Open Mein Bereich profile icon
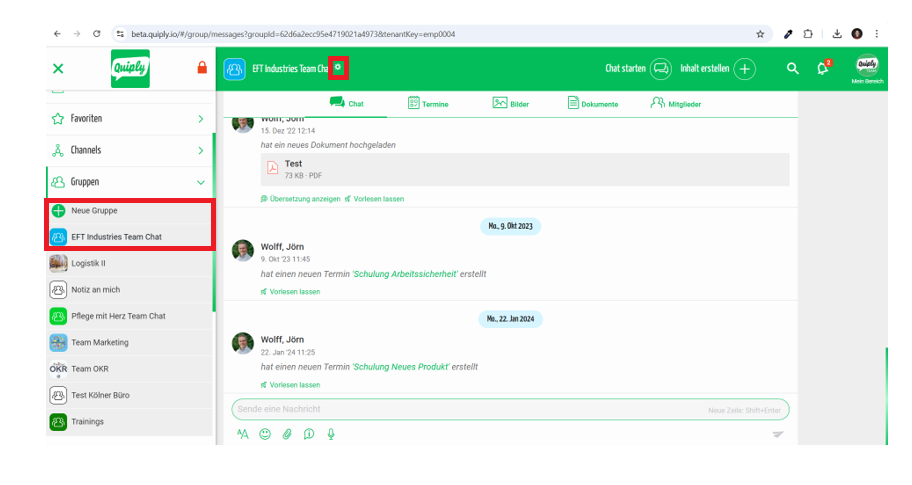Viewport: 912px width, 485px height. pos(867,65)
